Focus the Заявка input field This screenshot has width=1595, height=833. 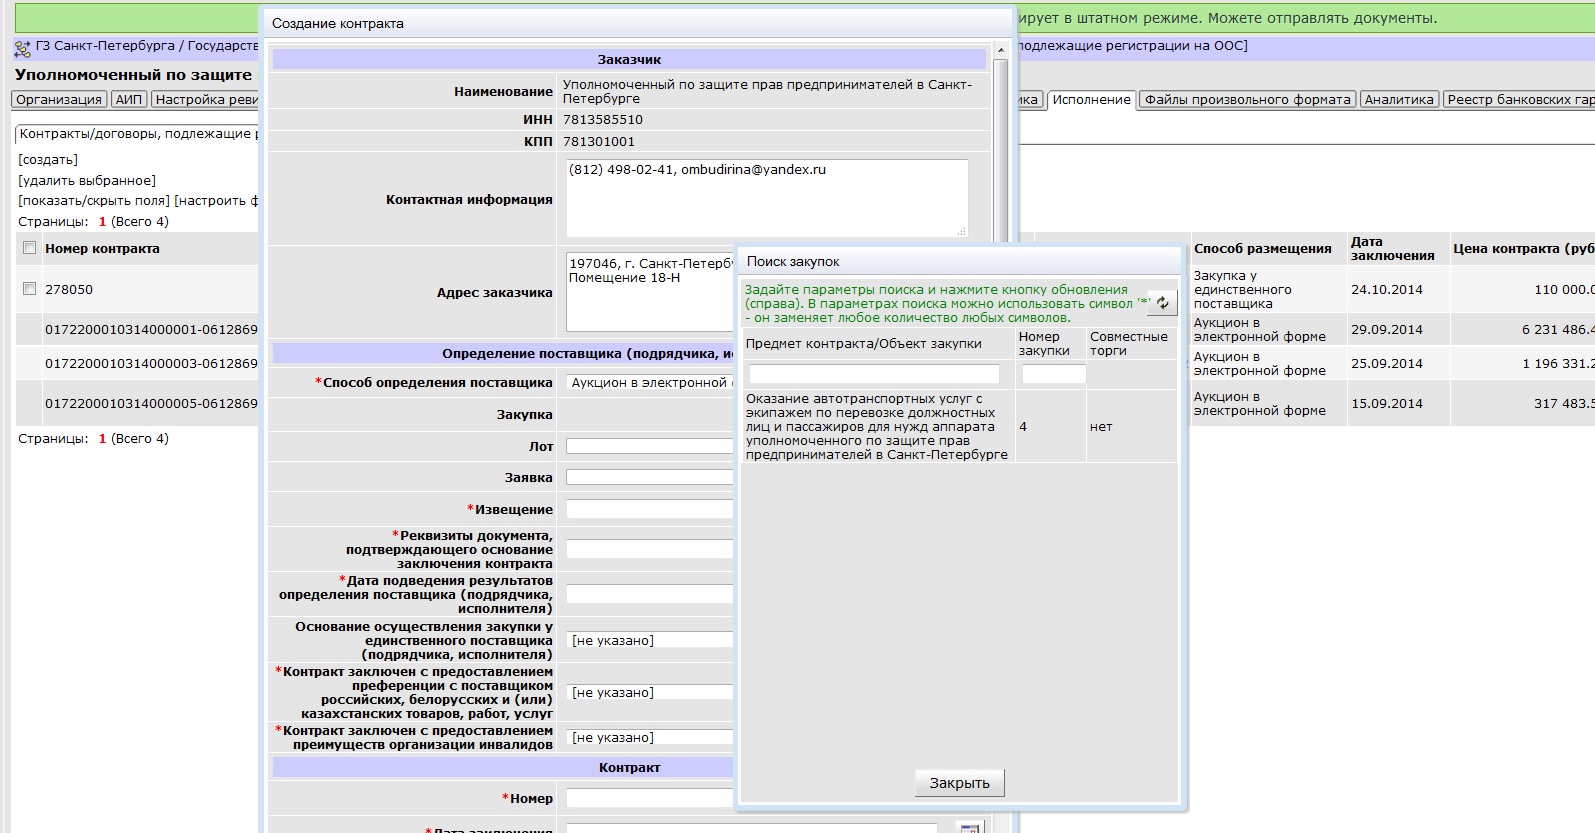pos(650,478)
